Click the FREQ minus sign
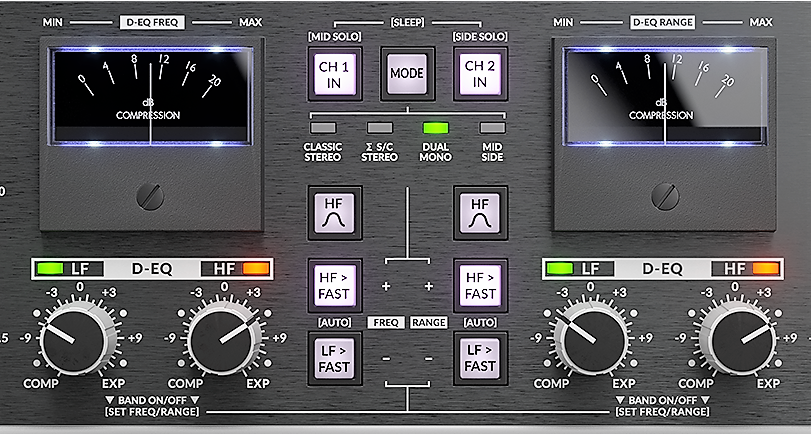Image resolution: width=811 pixels, height=434 pixels. click(386, 358)
